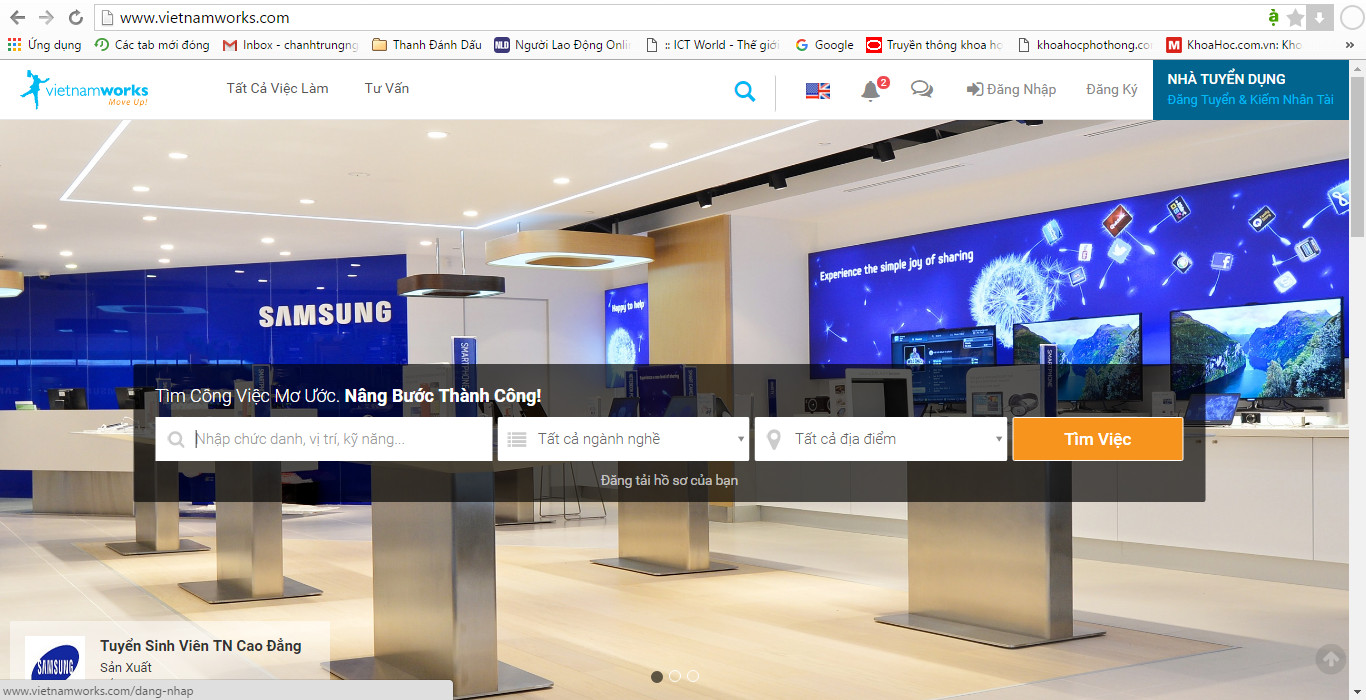Bookmark this page with the star icon
This screenshot has height=700, width=1366.
pos(1296,17)
